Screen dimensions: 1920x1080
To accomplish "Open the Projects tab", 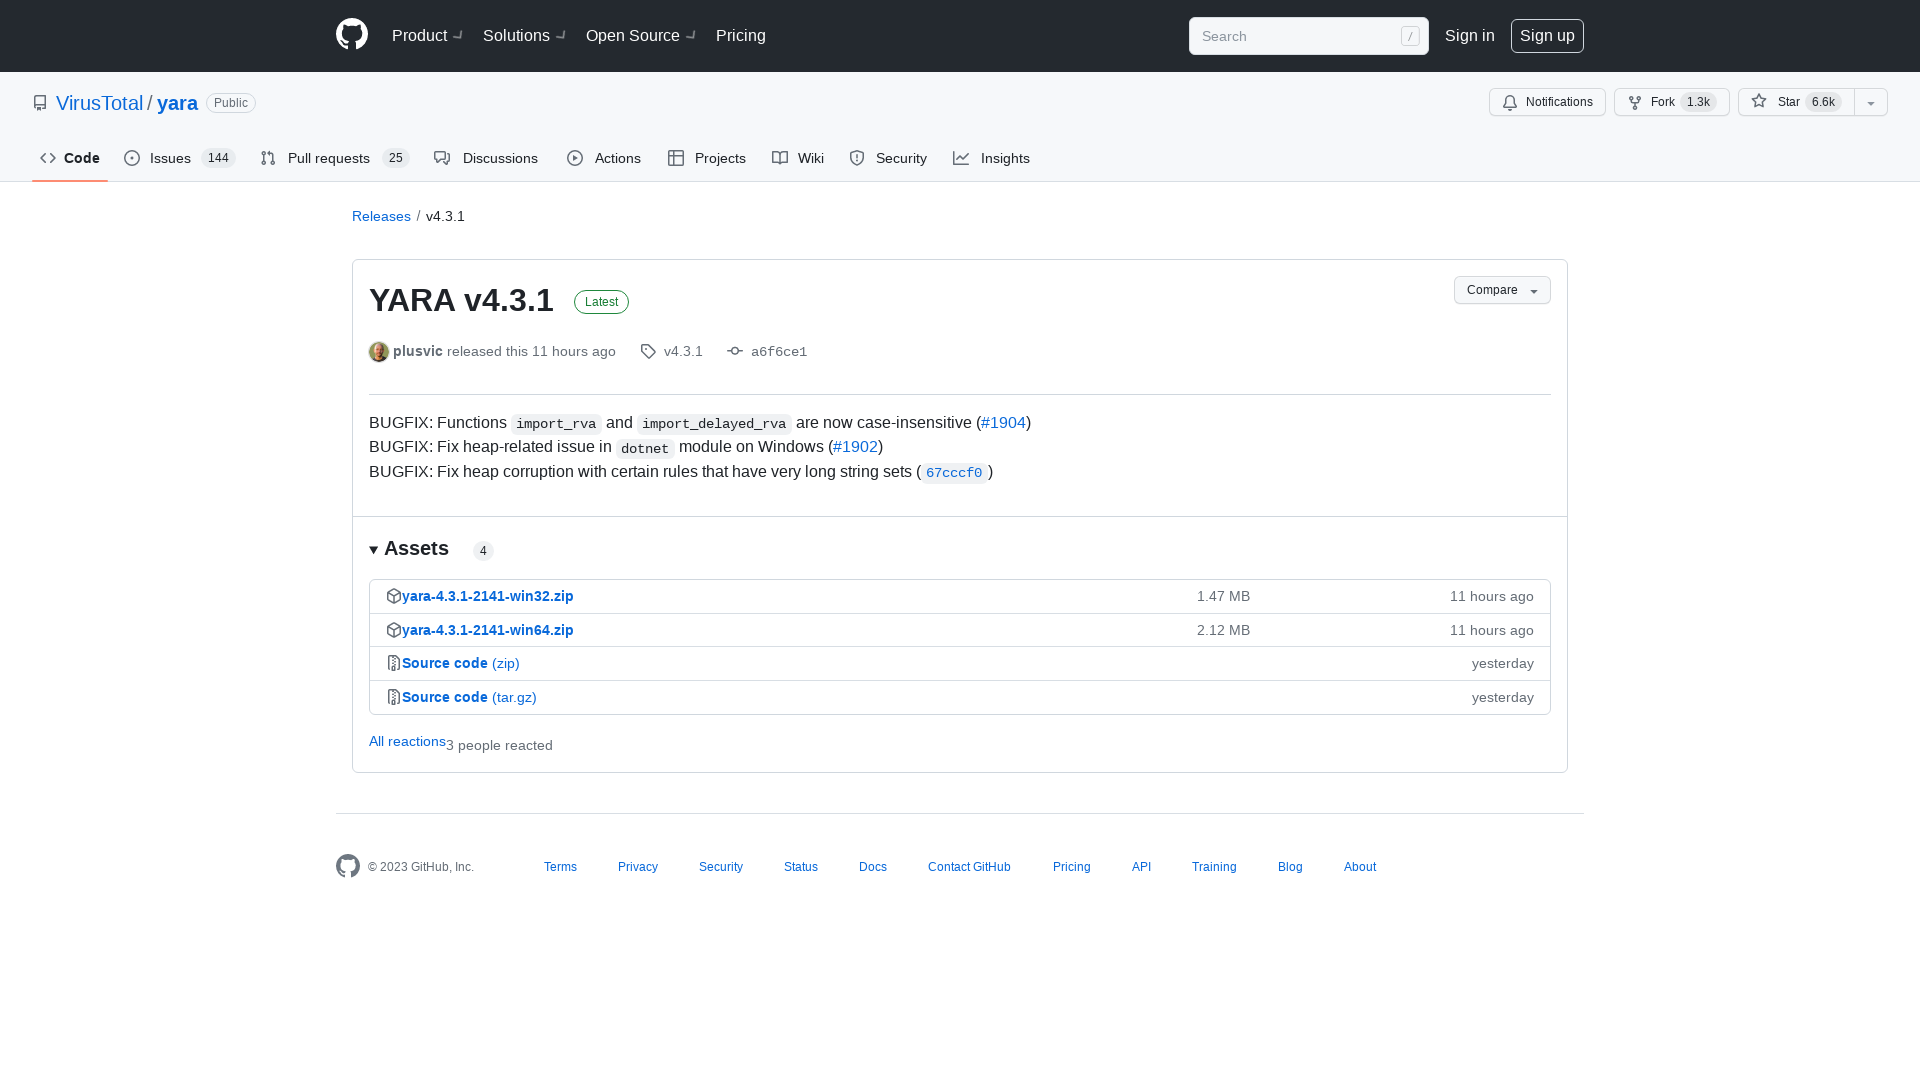I will point(707,158).
